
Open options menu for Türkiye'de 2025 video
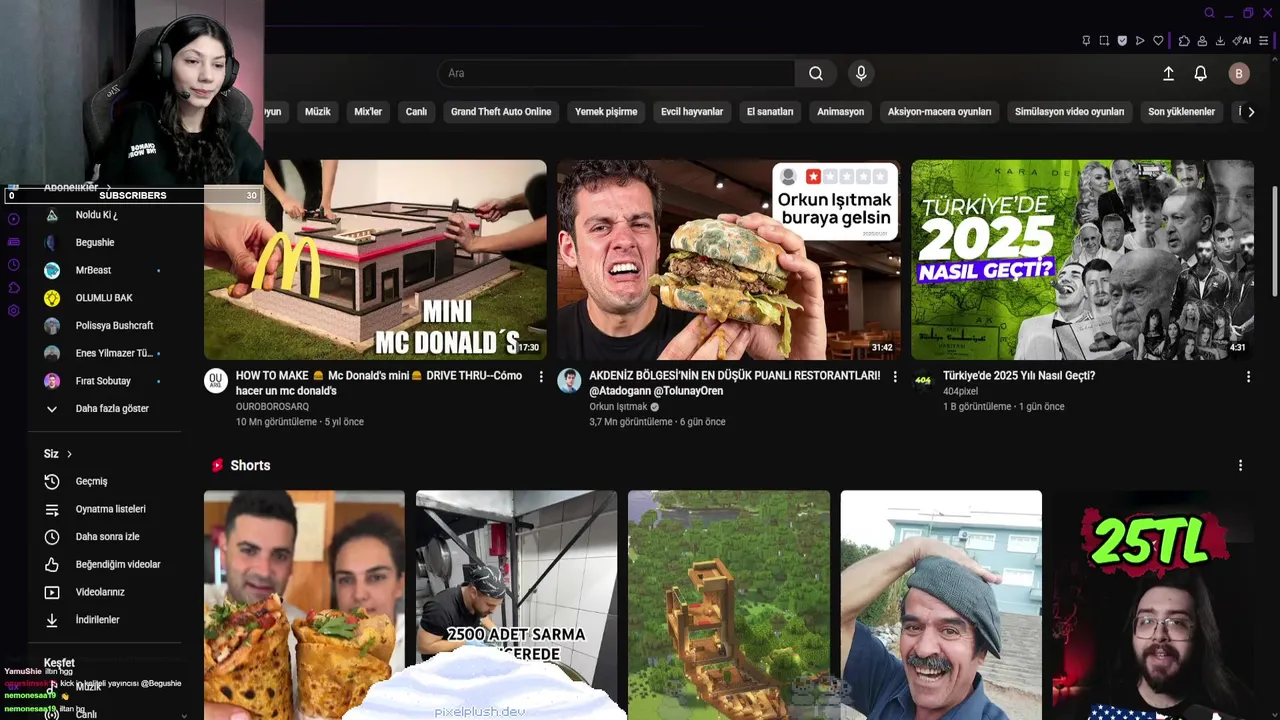coord(1248,377)
